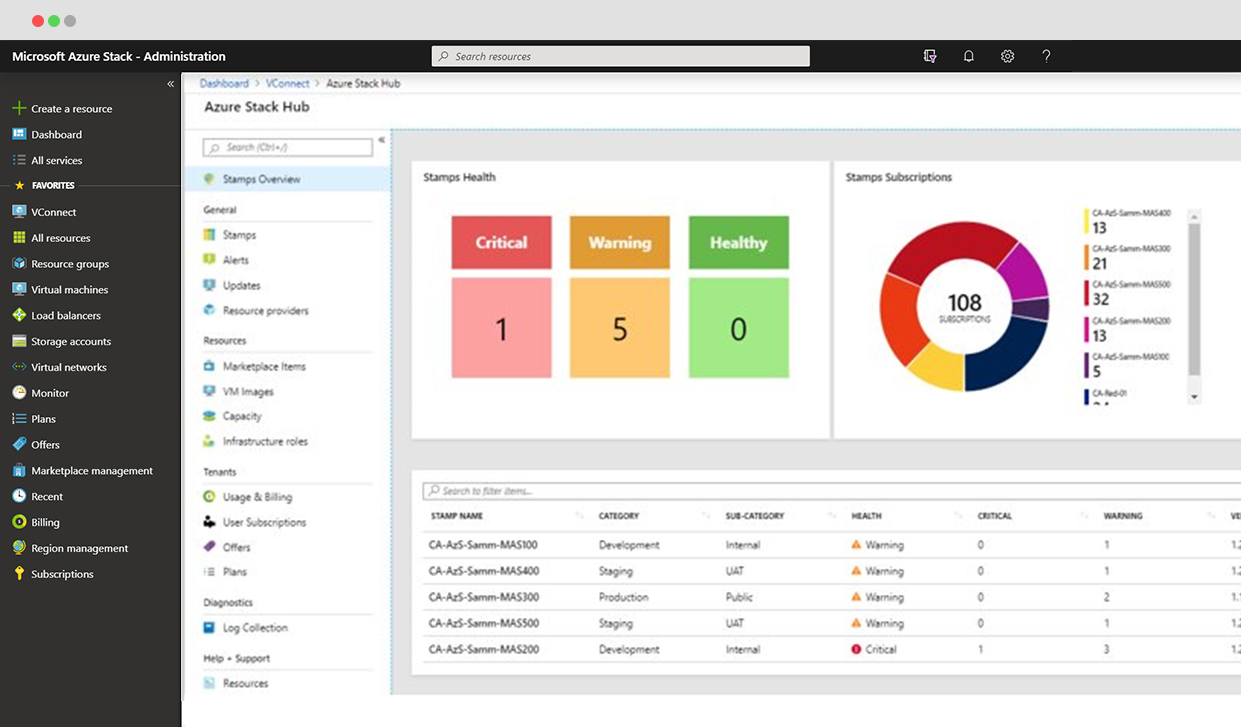Click the Subscriptions key icon
The width and height of the screenshot is (1241, 727).
click(x=19, y=574)
